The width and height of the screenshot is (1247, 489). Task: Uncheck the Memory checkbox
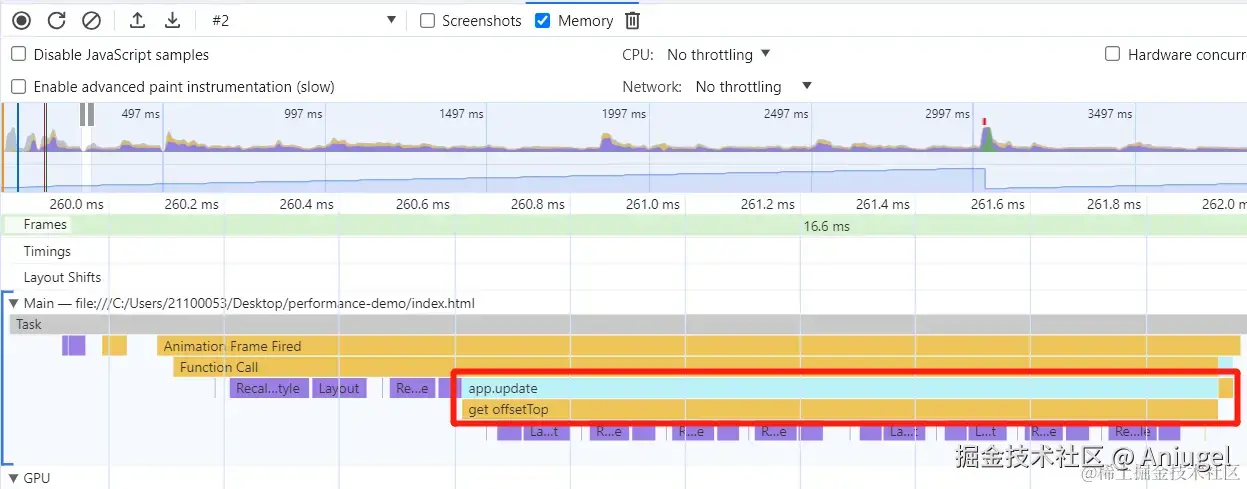pos(543,20)
